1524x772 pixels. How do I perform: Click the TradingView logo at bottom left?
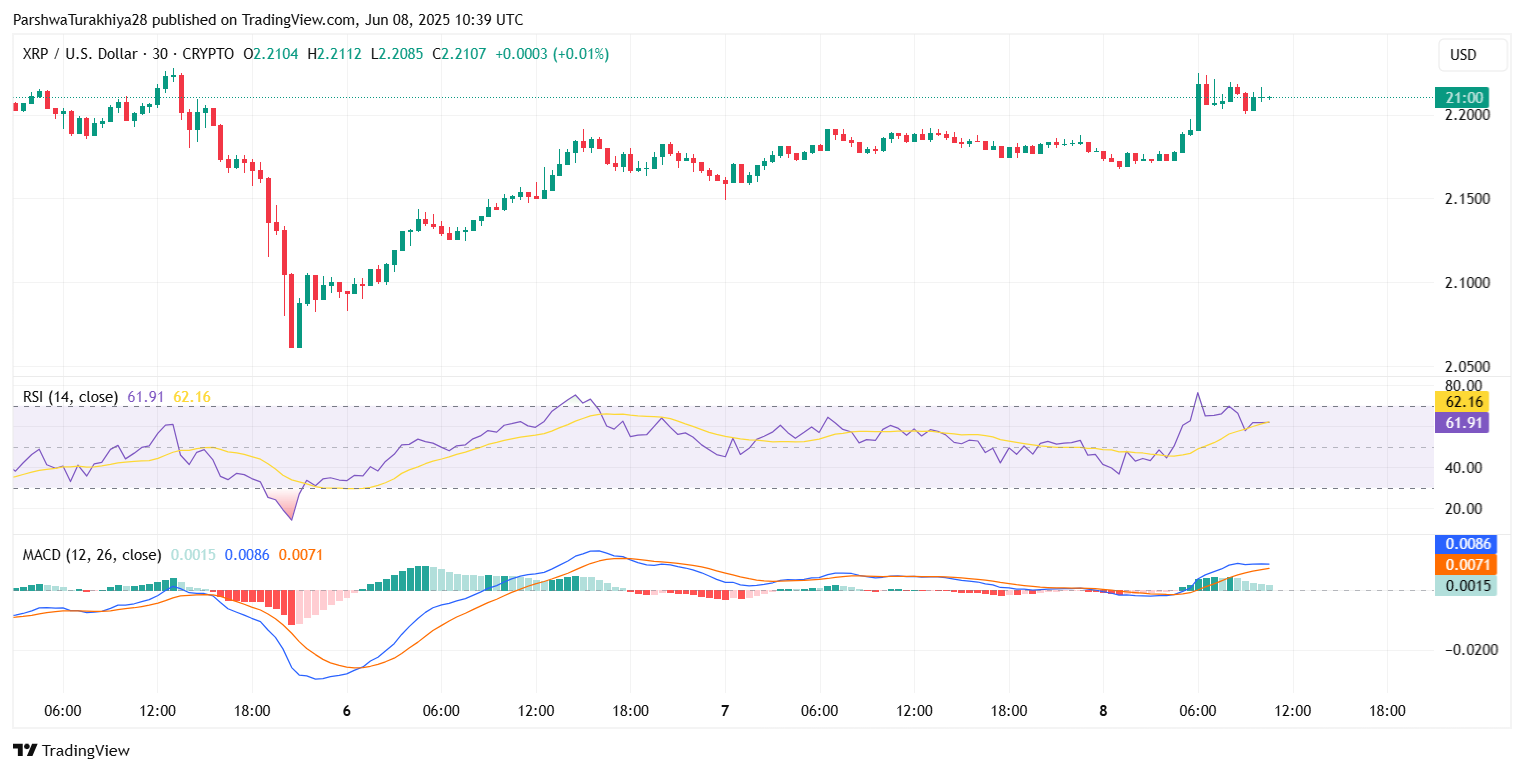[x=71, y=750]
